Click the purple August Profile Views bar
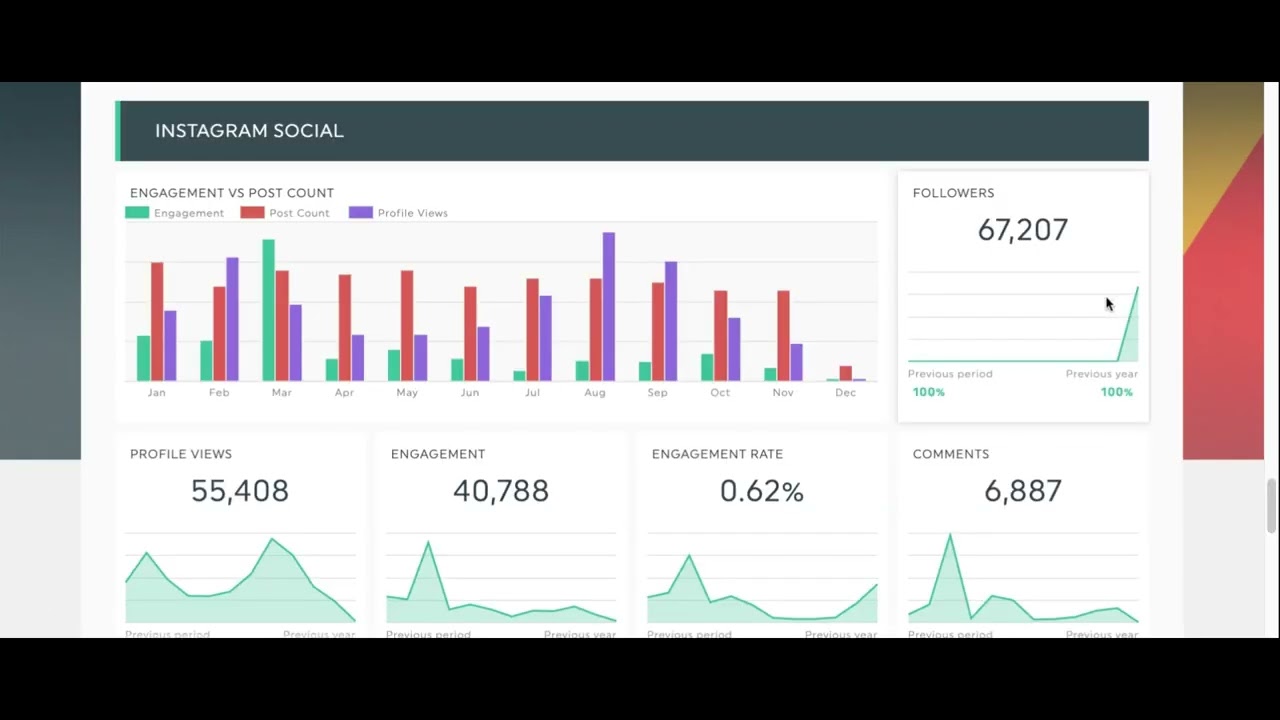The height and width of the screenshot is (720, 1280). point(608,307)
